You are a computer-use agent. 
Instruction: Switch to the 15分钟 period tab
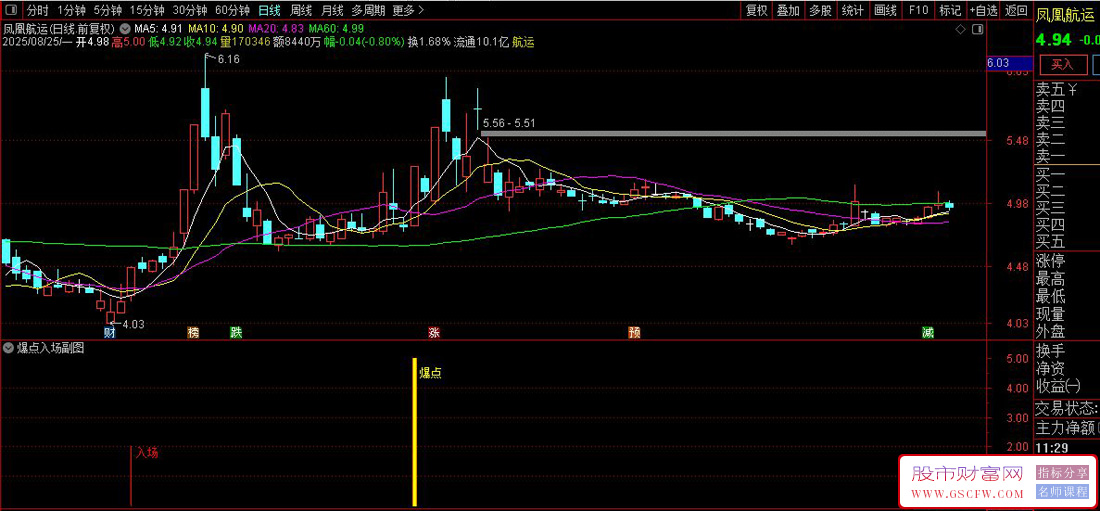(x=147, y=11)
